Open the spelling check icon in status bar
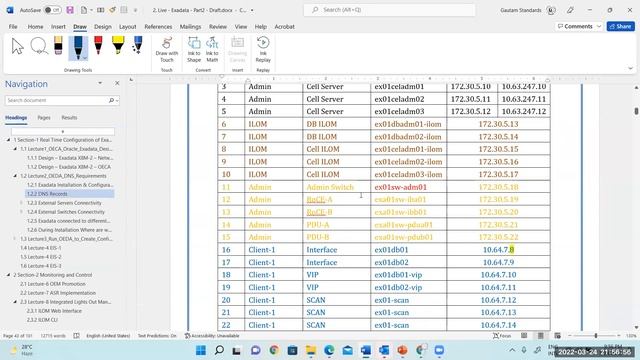The height and width of the screenshot is (360, 640). 76,336
